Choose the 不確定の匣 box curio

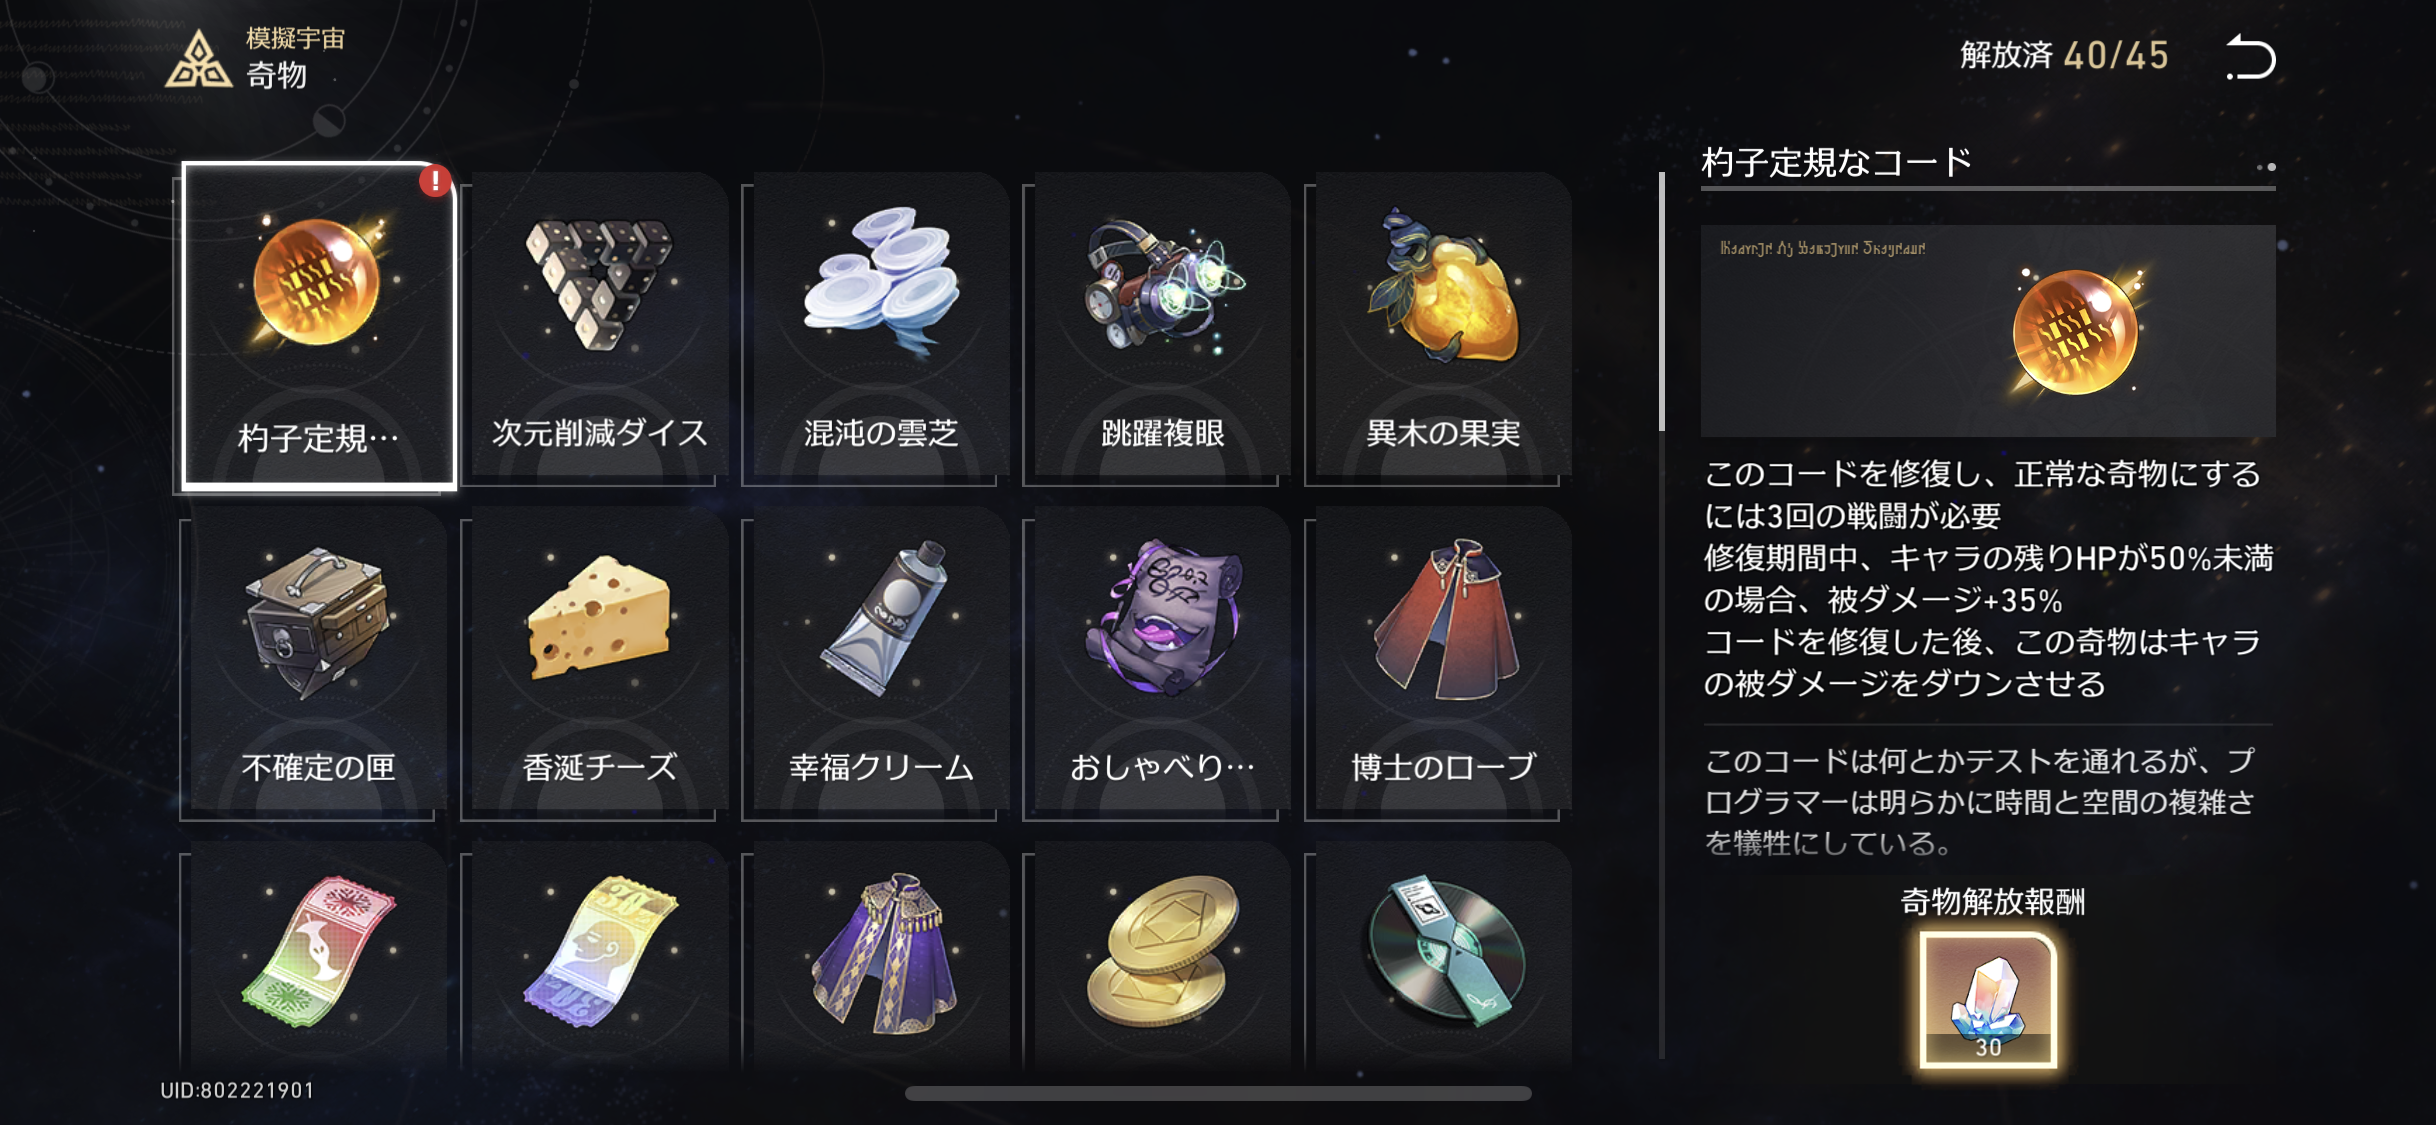pyautogui.click(x=316, y=663)
